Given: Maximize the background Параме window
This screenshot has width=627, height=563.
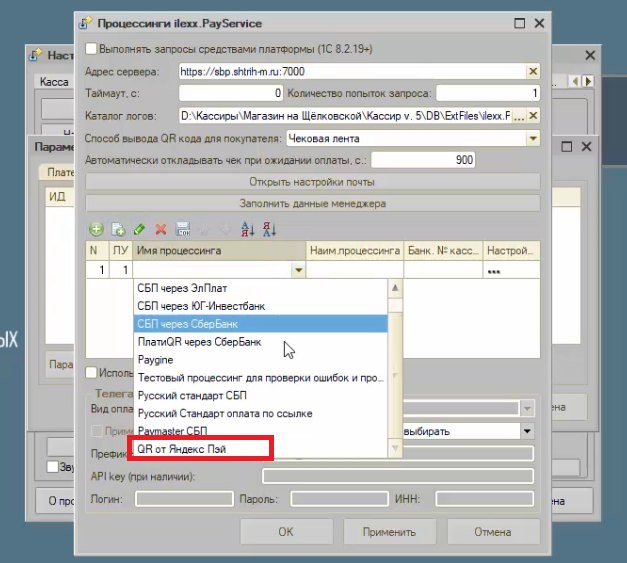Looking at the screenshot, I should [567, 147].
